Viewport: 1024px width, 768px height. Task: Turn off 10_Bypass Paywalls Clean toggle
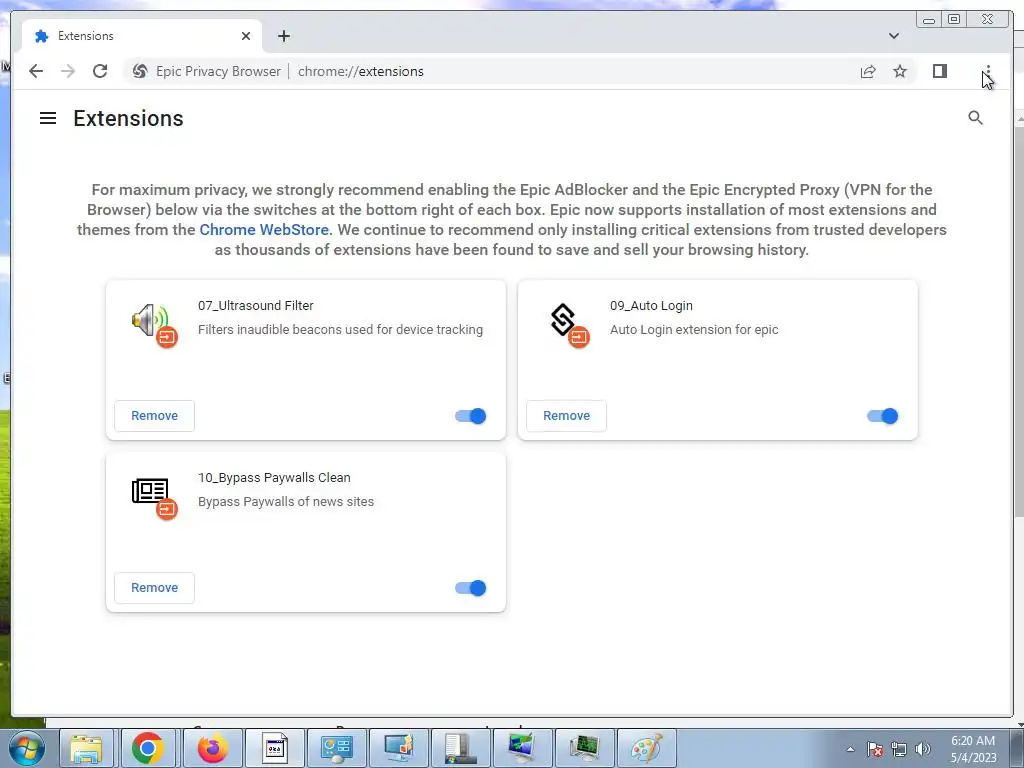[x=470, y=588]
